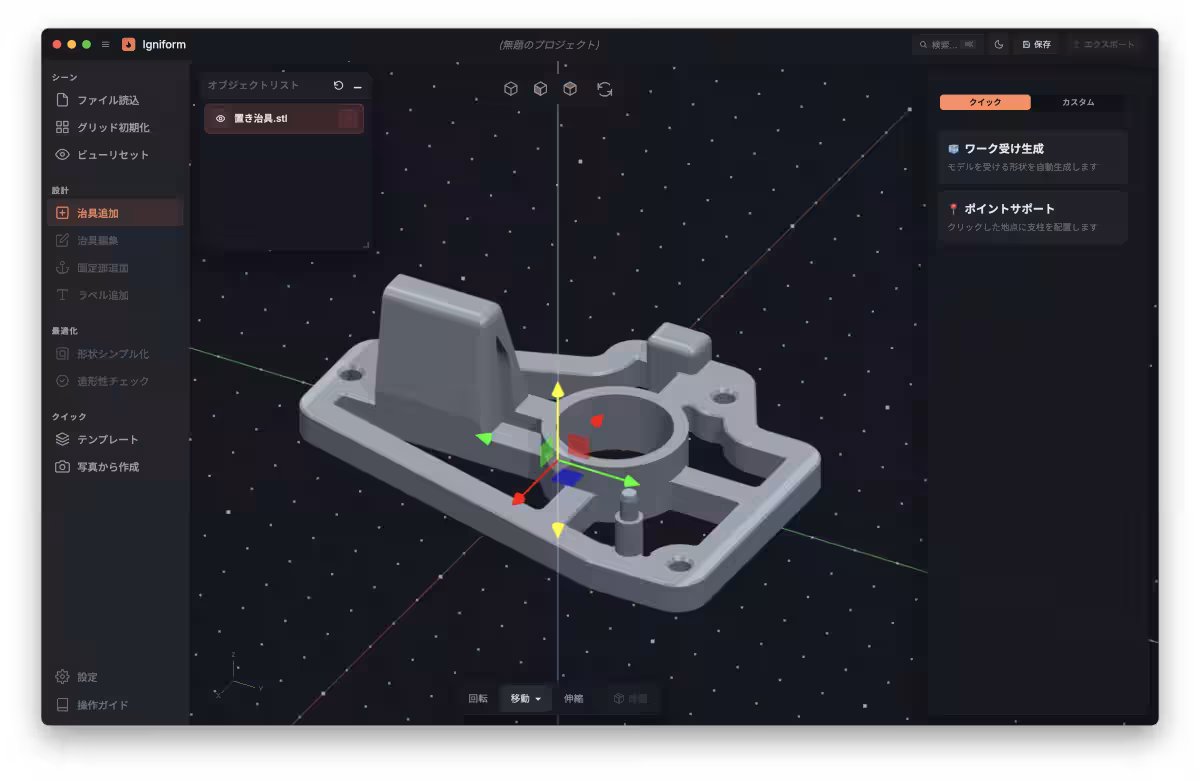Open 設定 settings at sidebar bottom
The height and width of the screenshot is (780, 1200).
pos(115,677)
